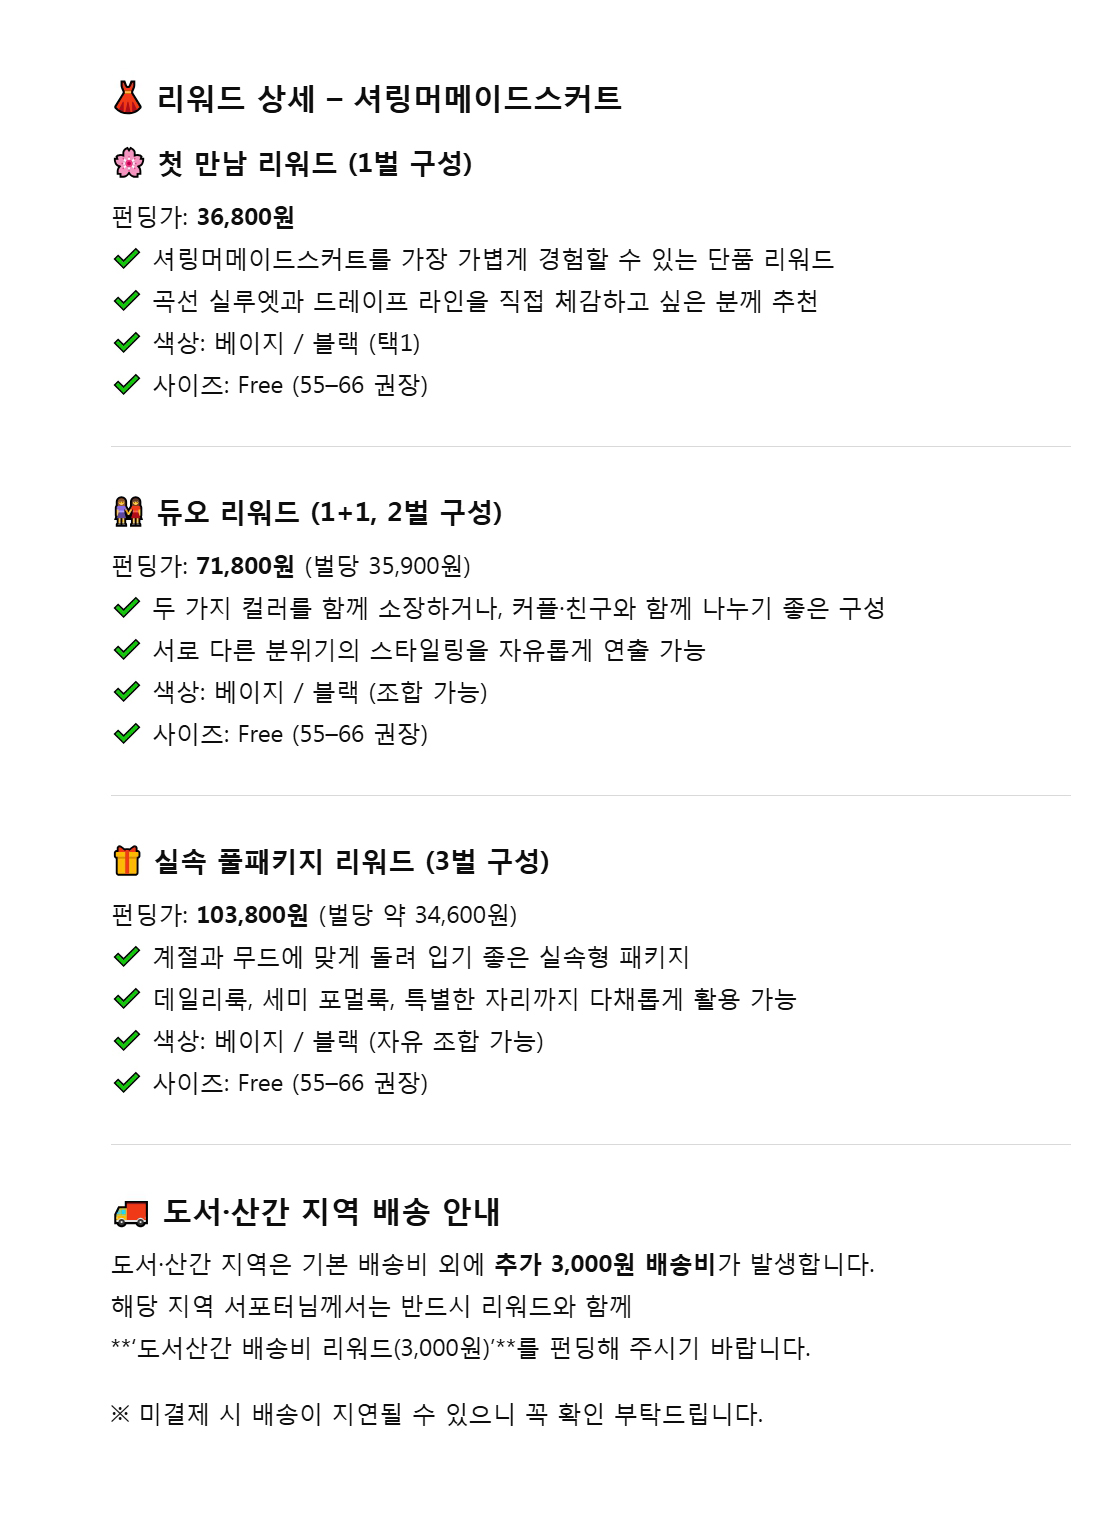Click the red dress emoji in the title
The height and width of the screenshot is (1517, 1102).
pos(129,99)
